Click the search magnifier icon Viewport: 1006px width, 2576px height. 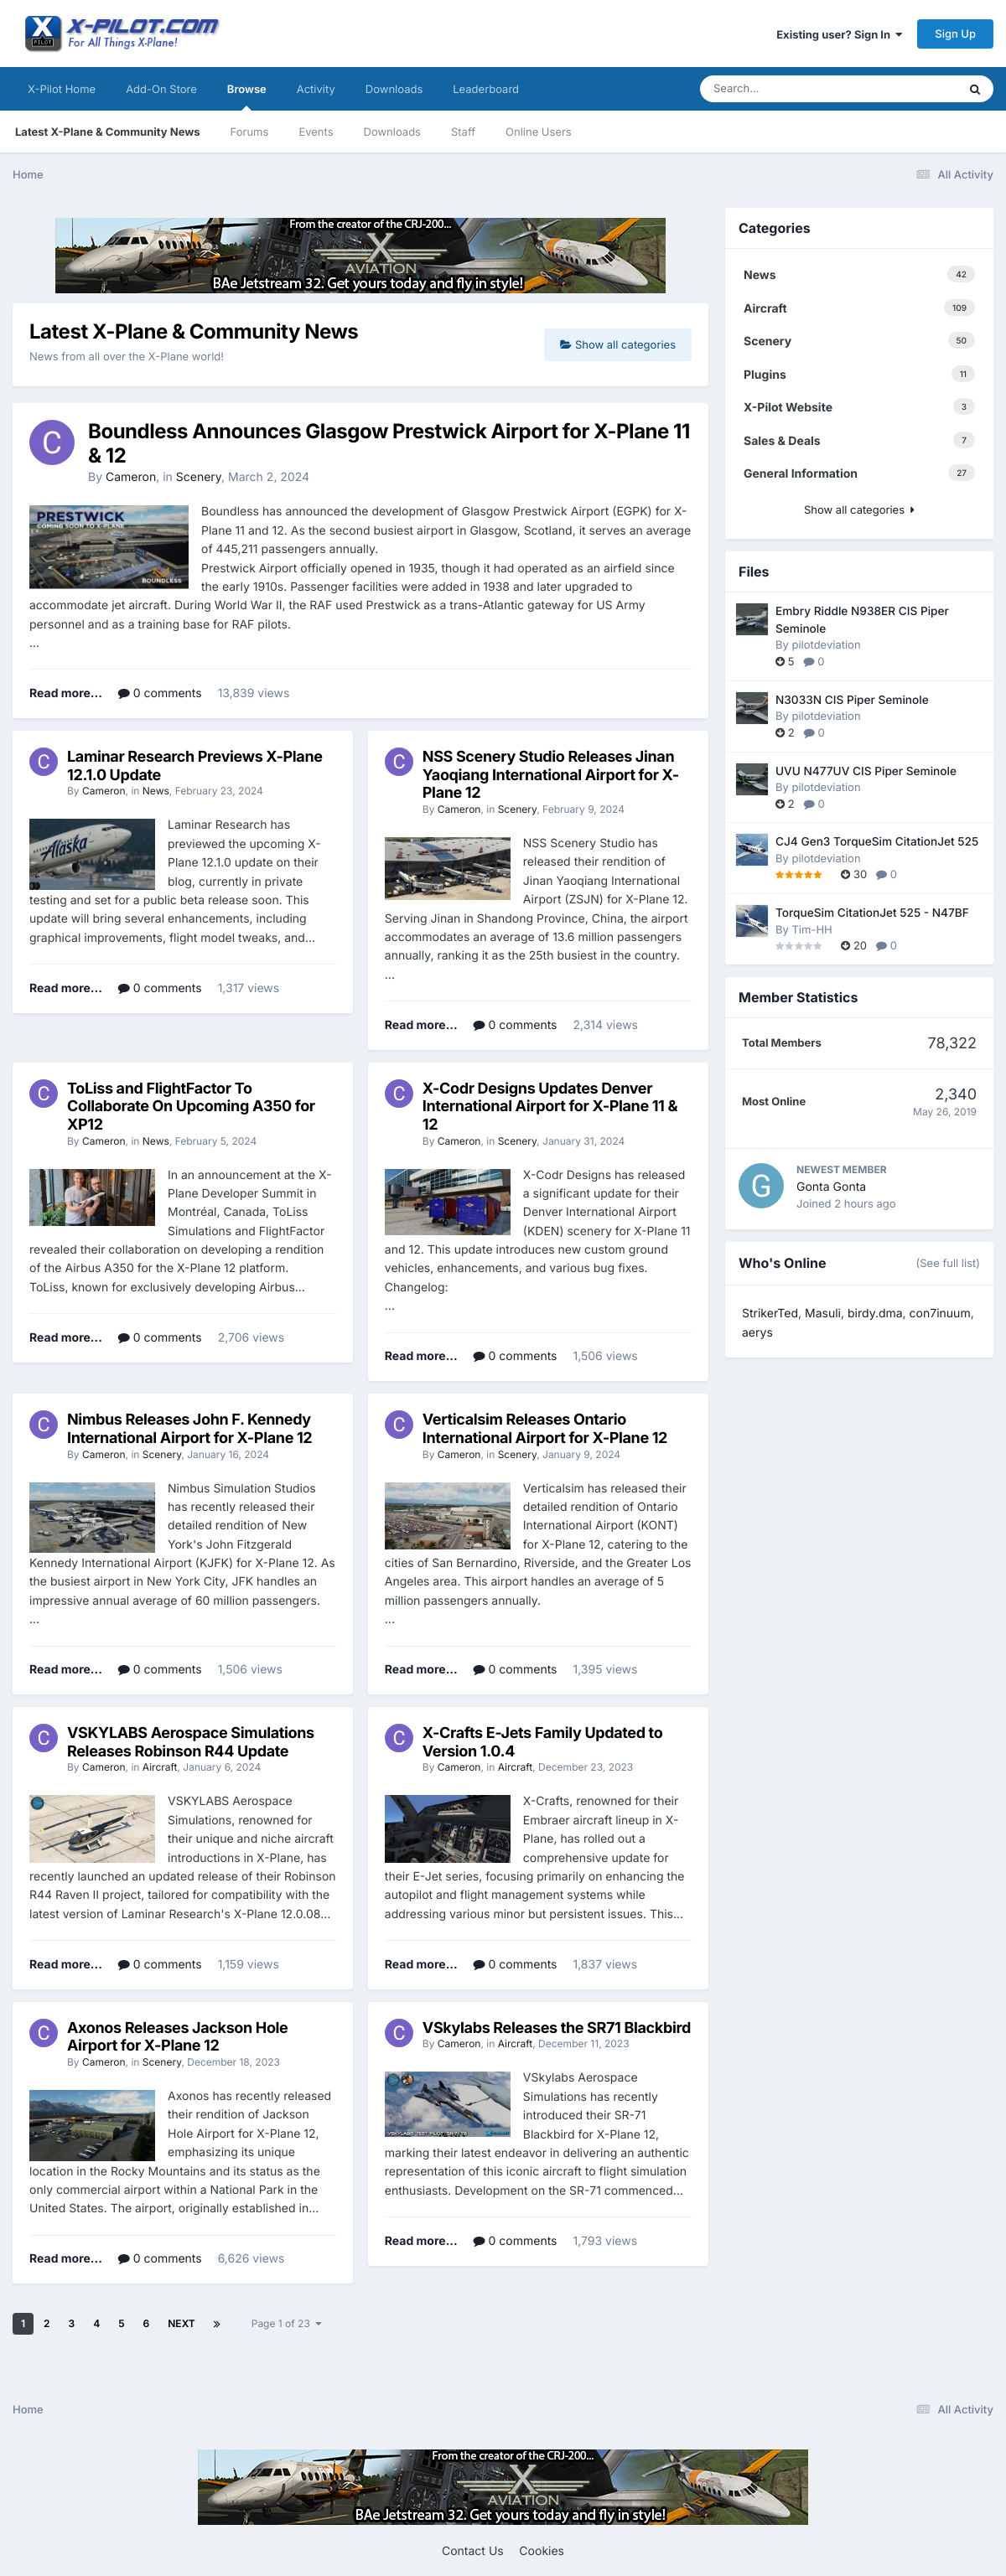(974, 89)
